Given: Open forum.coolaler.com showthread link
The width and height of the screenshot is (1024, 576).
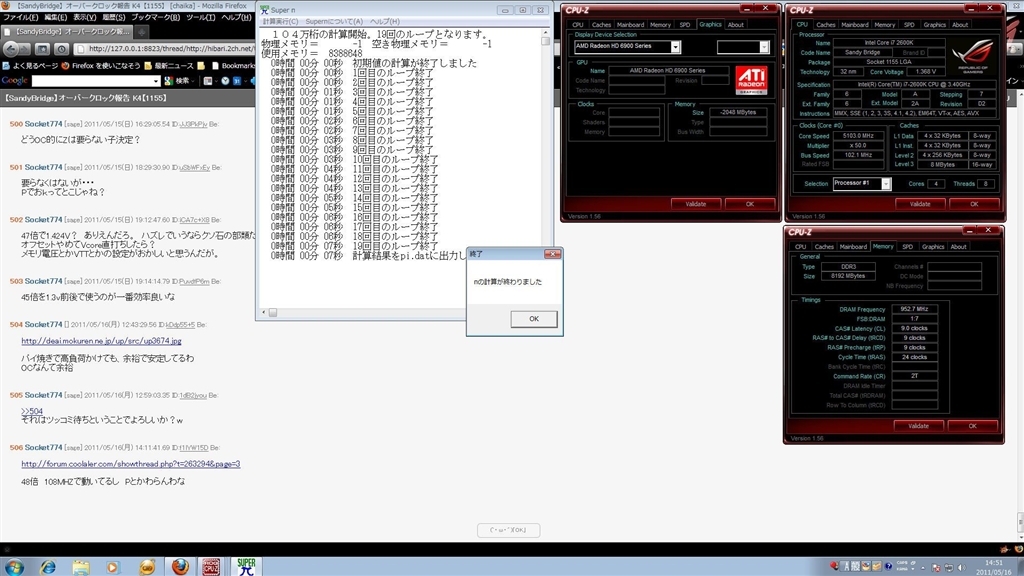Looking at the screenshot, I should click(x=131, y=464).
